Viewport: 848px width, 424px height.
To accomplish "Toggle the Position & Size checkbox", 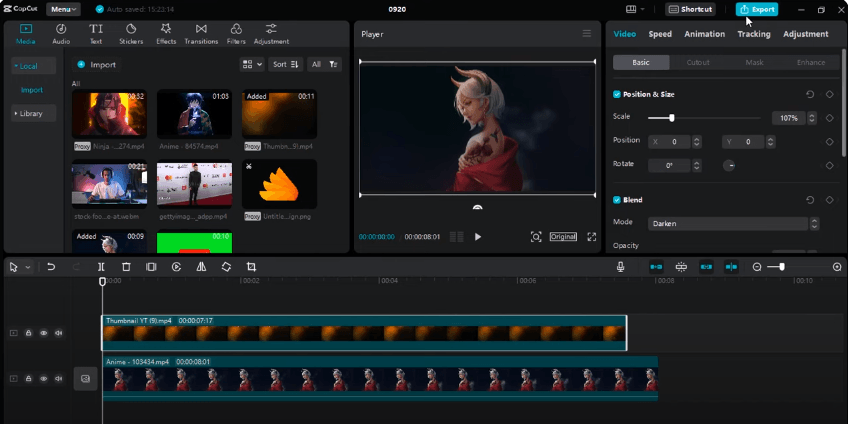I will (x=617, y=94).
